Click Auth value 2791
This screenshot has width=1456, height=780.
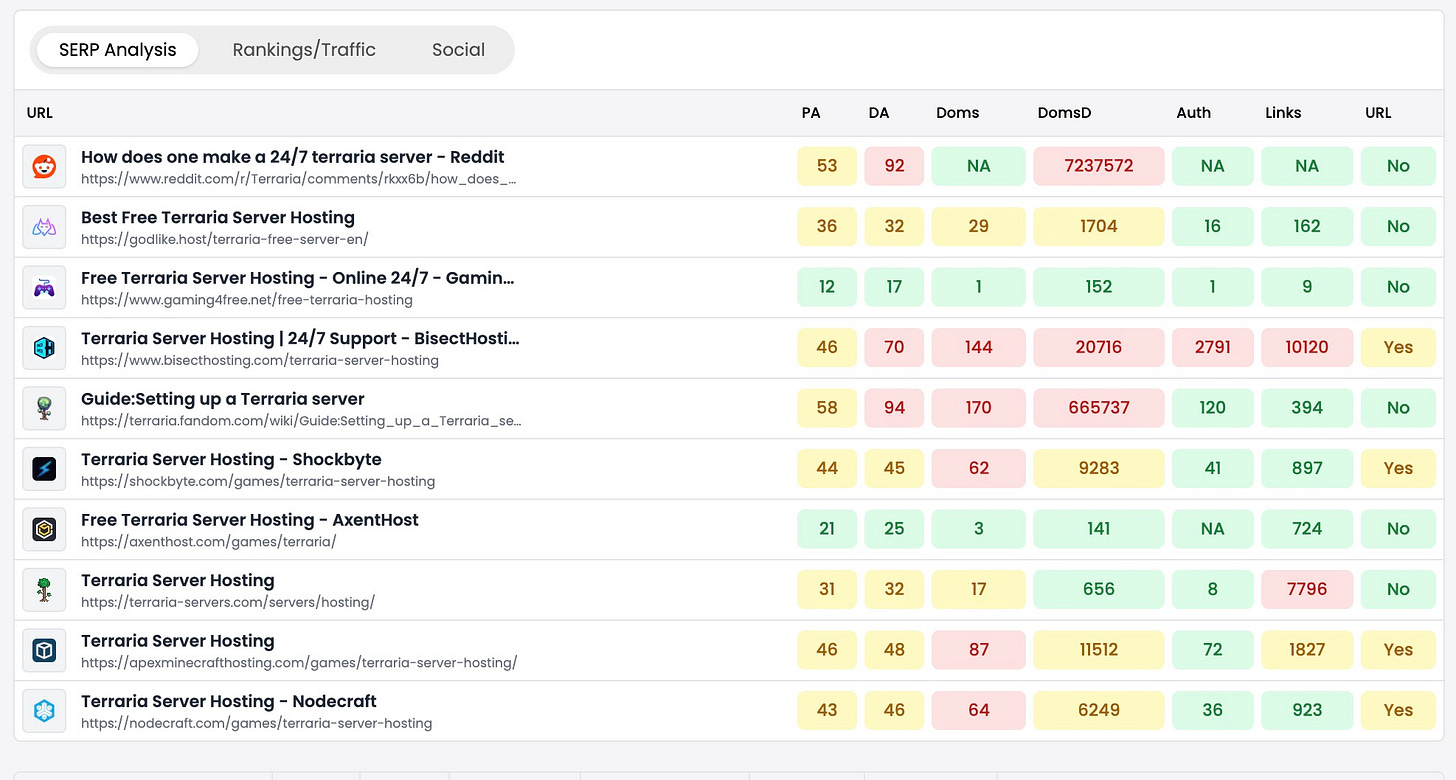(x=1212, y=348)
